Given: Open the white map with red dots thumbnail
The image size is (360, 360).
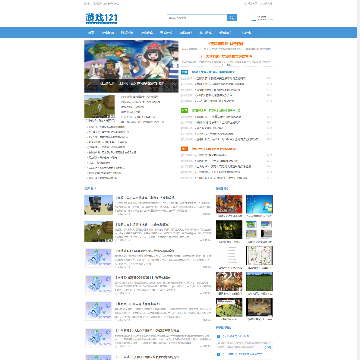Looking at the screenshot, I should tap(259, 256).
